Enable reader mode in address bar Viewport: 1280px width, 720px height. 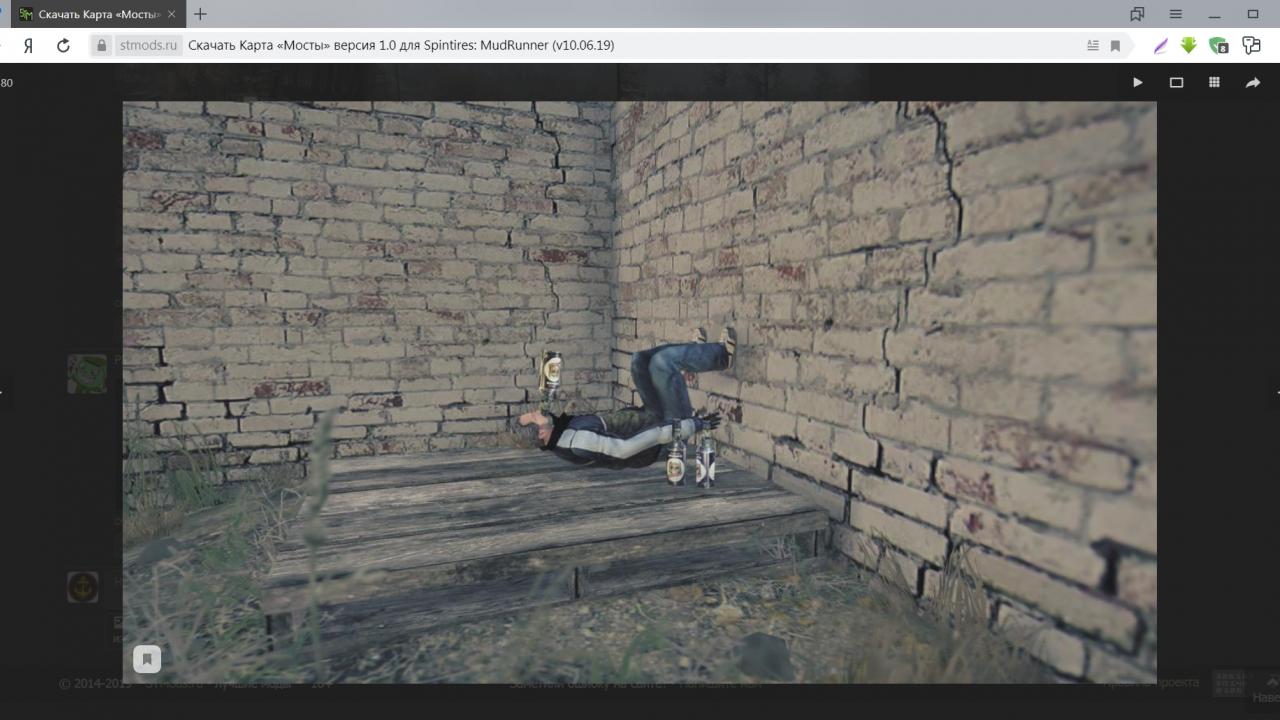pos(1092,45)
